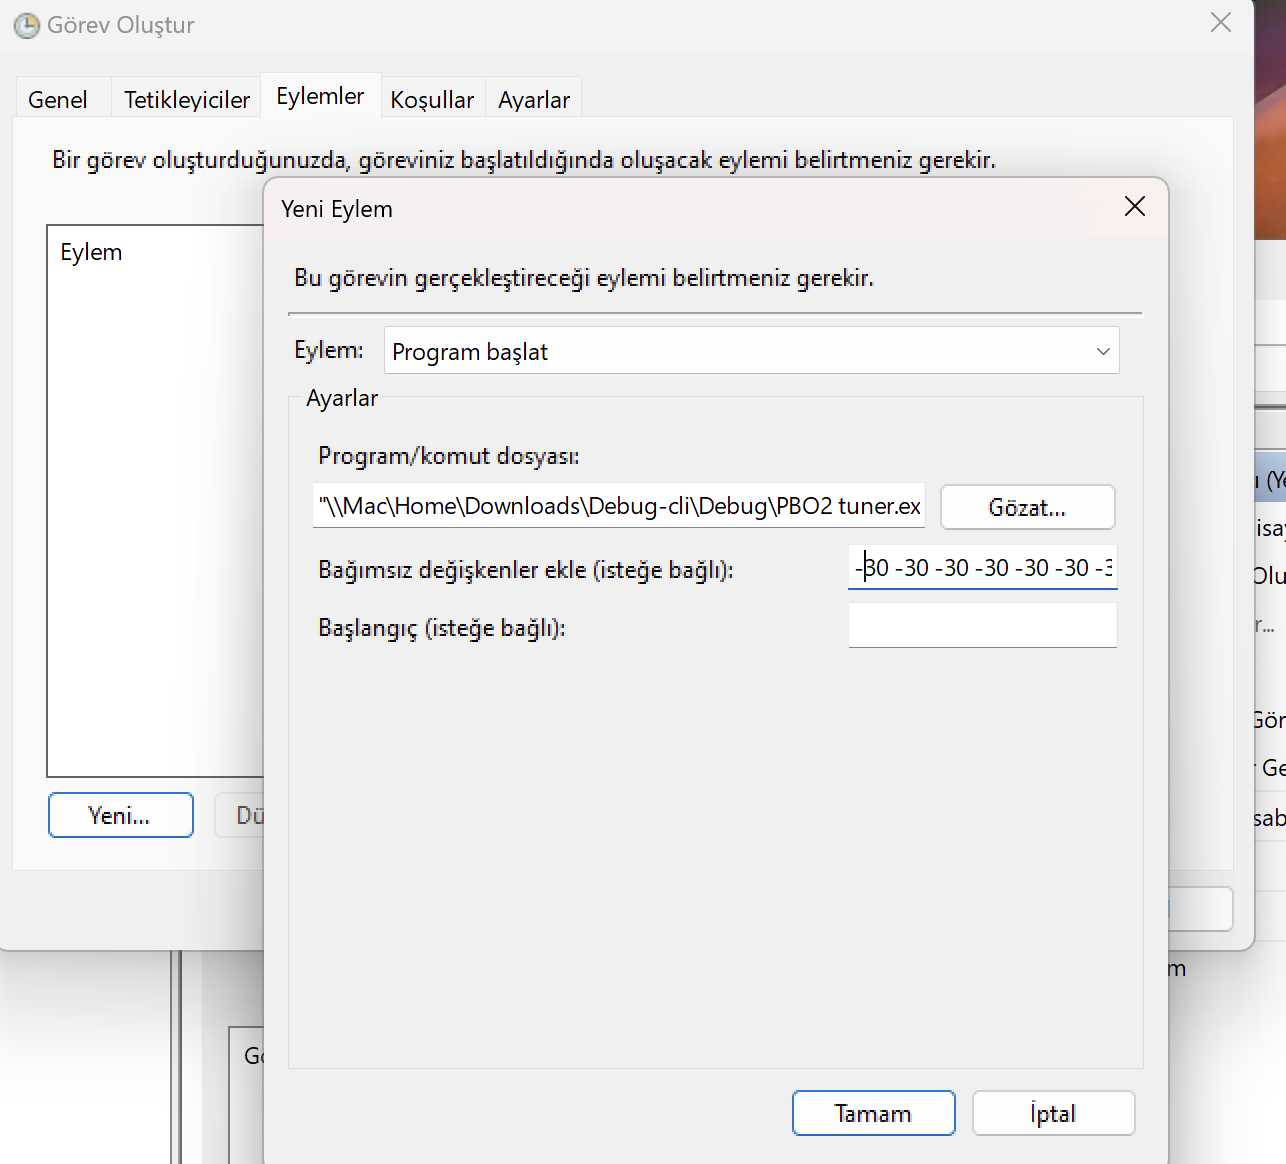Focus the Bağımsız değişkenler ekle field
1286x1164 pixels.
pyautogui.click(x=982, y=568)
